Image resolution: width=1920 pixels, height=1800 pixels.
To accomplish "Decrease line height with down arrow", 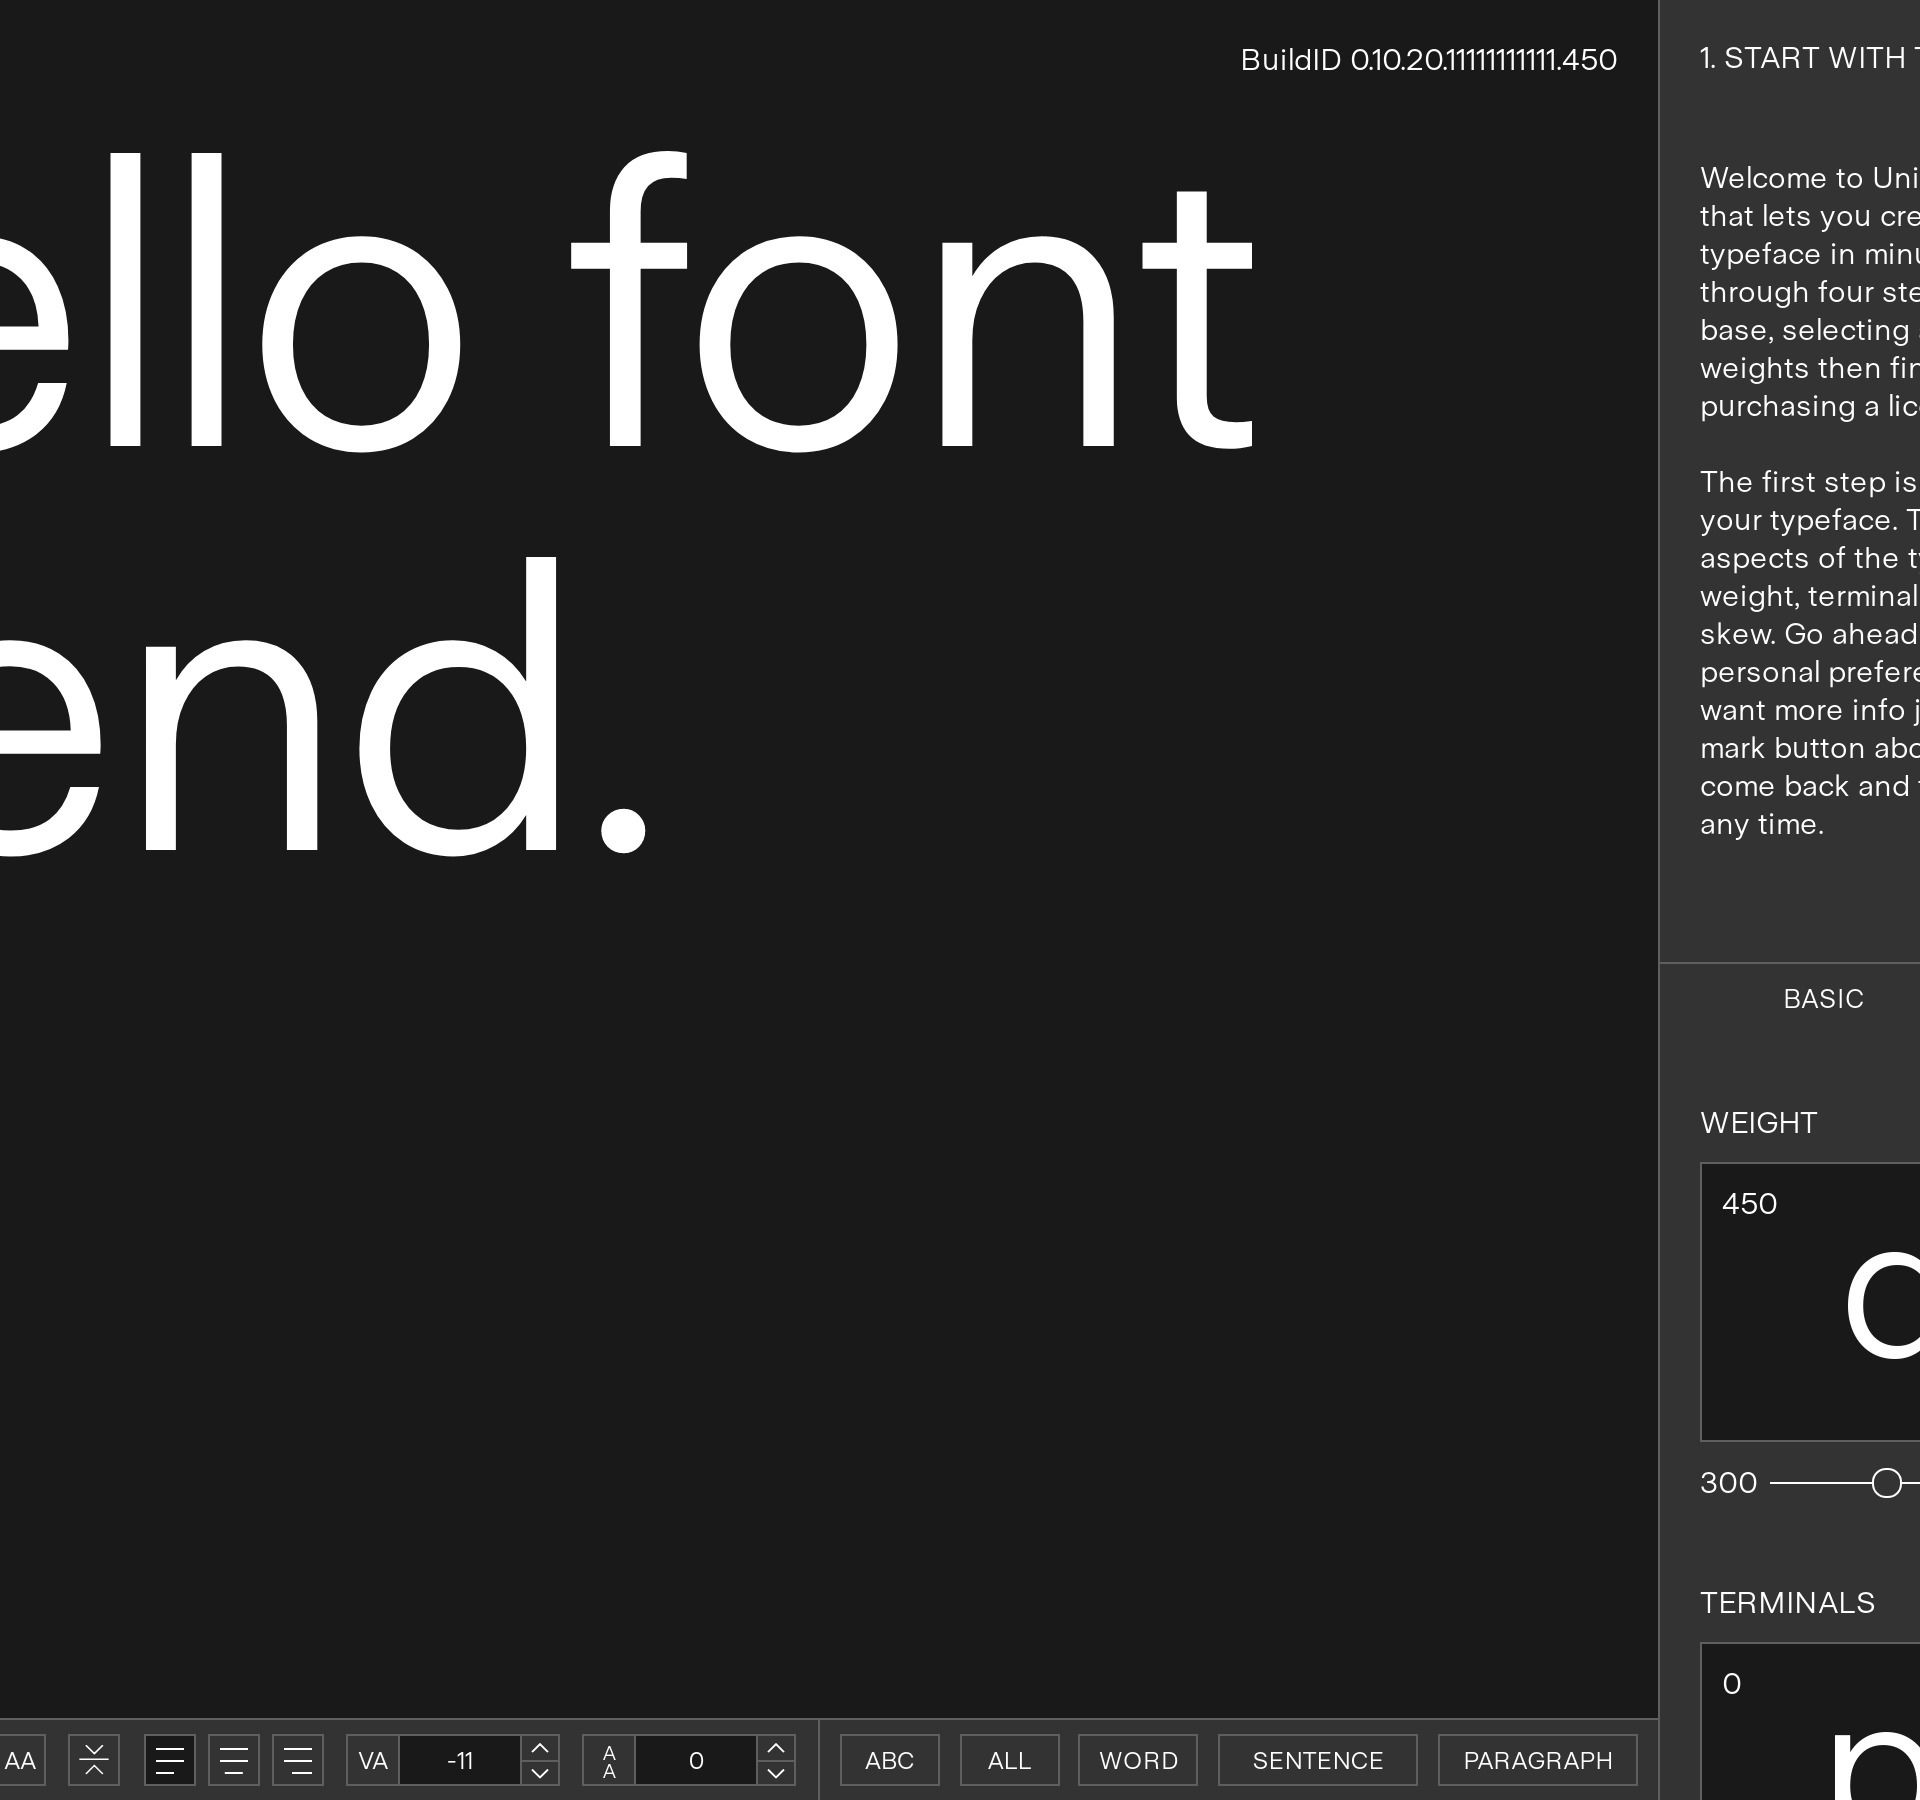I will pos(776,1773).
